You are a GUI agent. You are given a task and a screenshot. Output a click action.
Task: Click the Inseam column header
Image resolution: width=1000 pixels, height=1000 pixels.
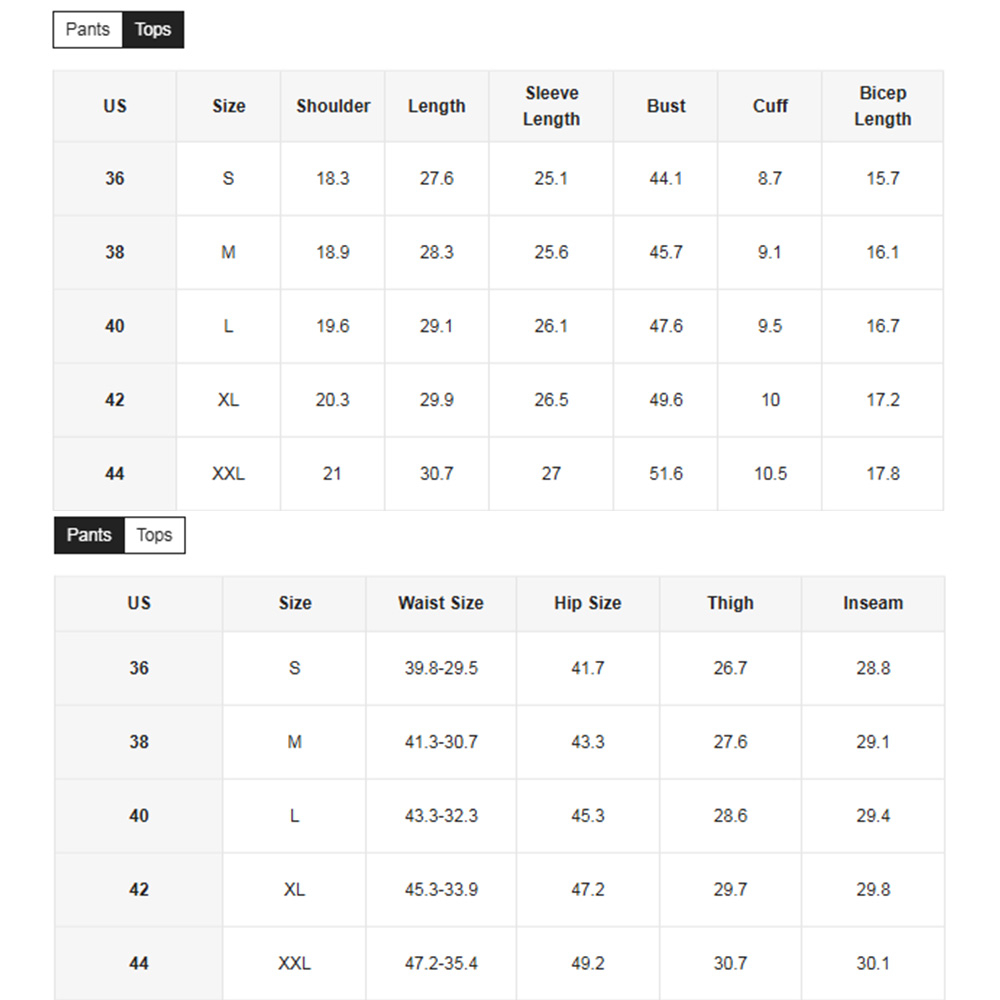[x=873, y=603]
